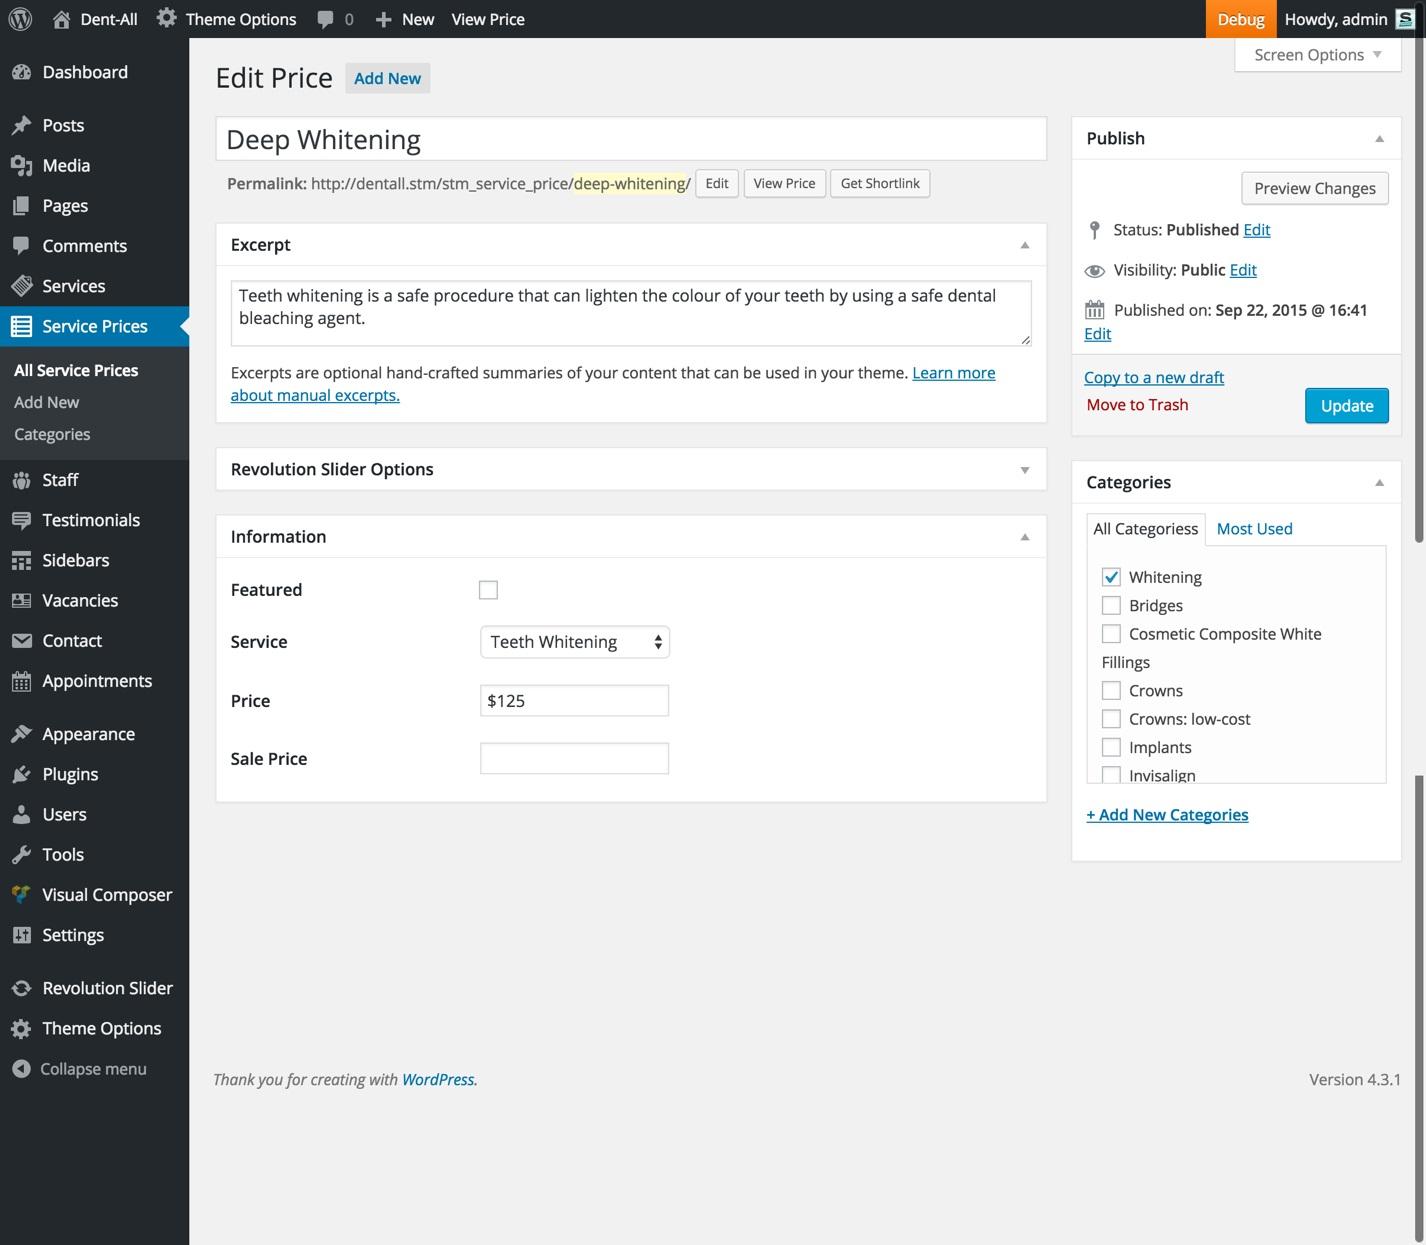
Task: Click the empty Sale Price field
Action: [574, 759]
